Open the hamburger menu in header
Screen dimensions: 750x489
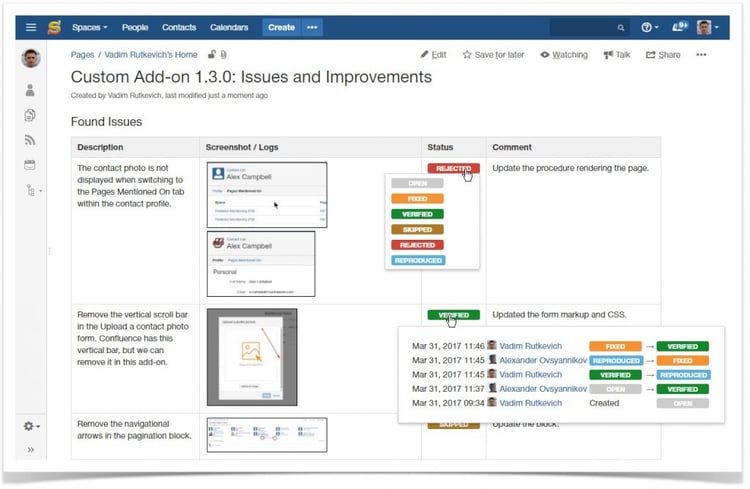click(31, 27)
